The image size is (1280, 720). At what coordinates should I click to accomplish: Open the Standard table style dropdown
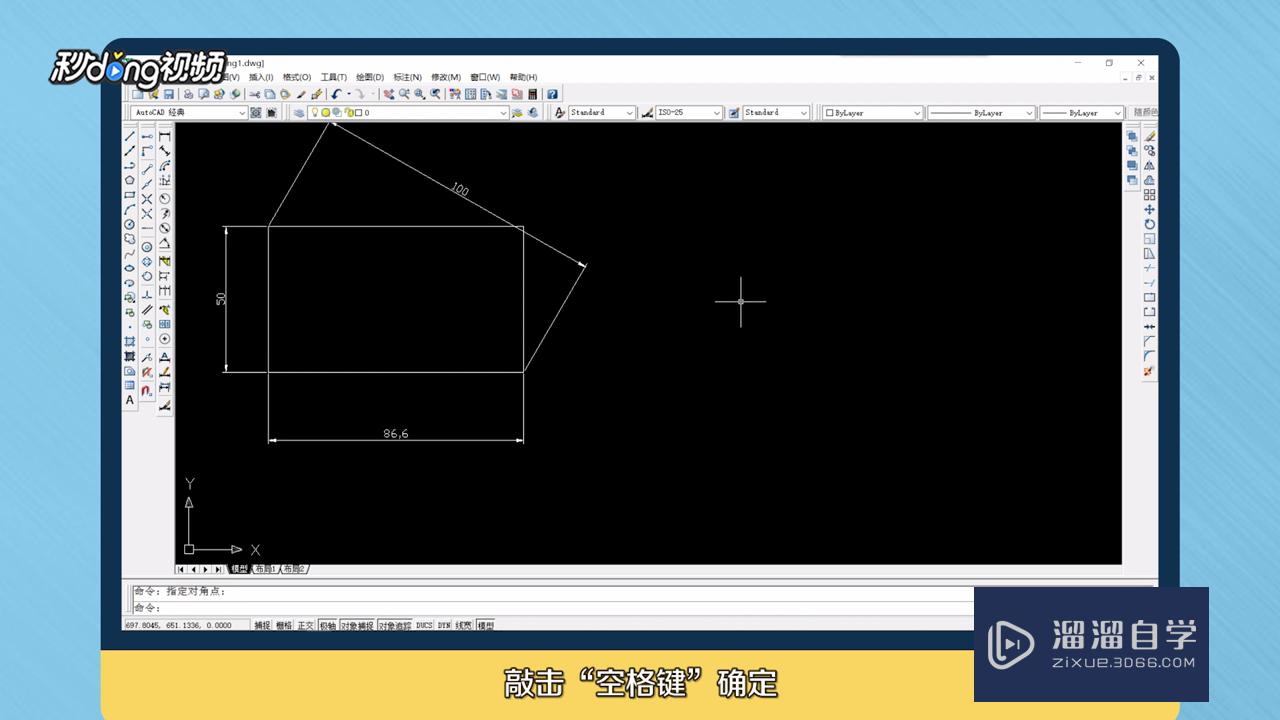[x=776, y=113]
